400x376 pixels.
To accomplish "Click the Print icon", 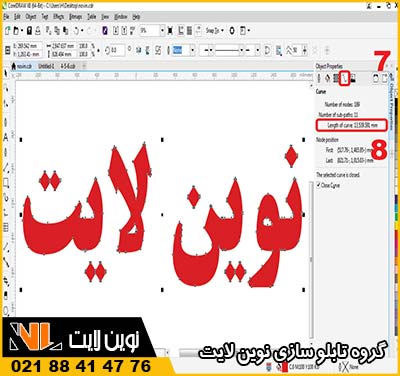I will (38, 31).
